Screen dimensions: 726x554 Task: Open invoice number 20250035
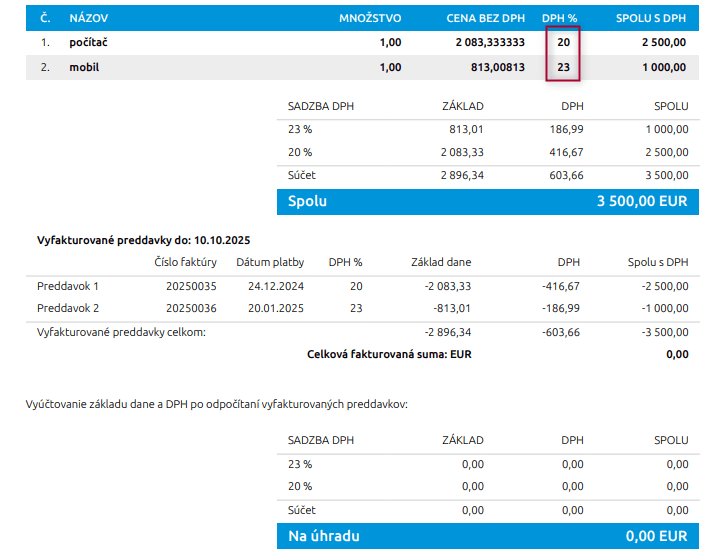[191, 286]
